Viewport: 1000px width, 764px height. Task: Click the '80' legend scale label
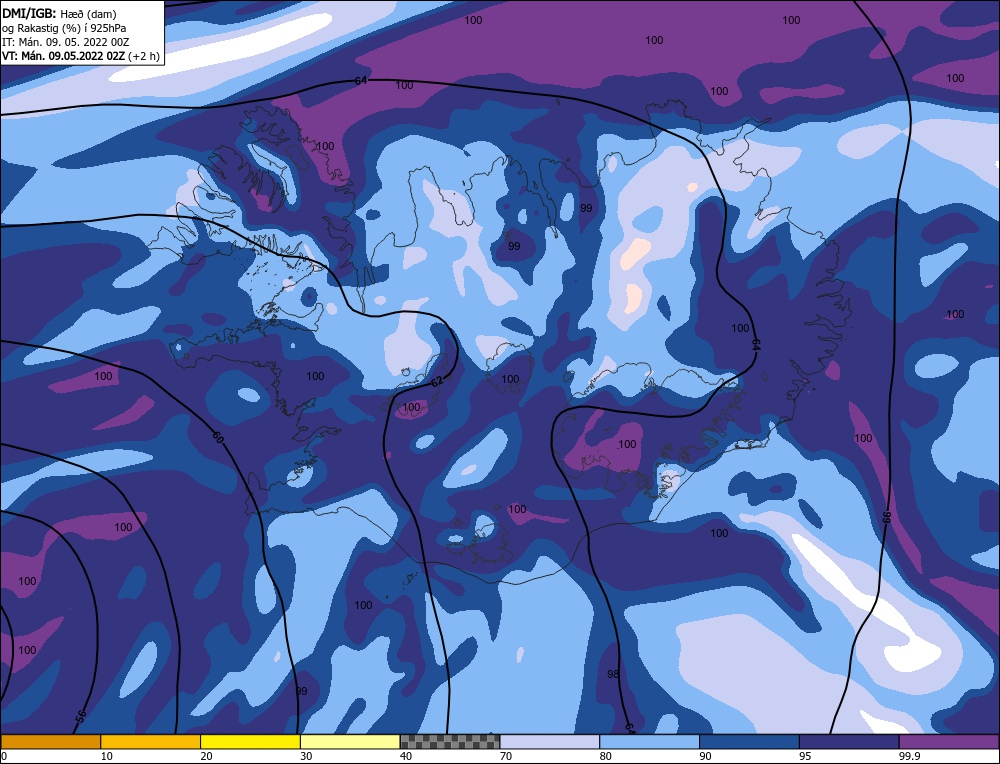click(606, 756)
